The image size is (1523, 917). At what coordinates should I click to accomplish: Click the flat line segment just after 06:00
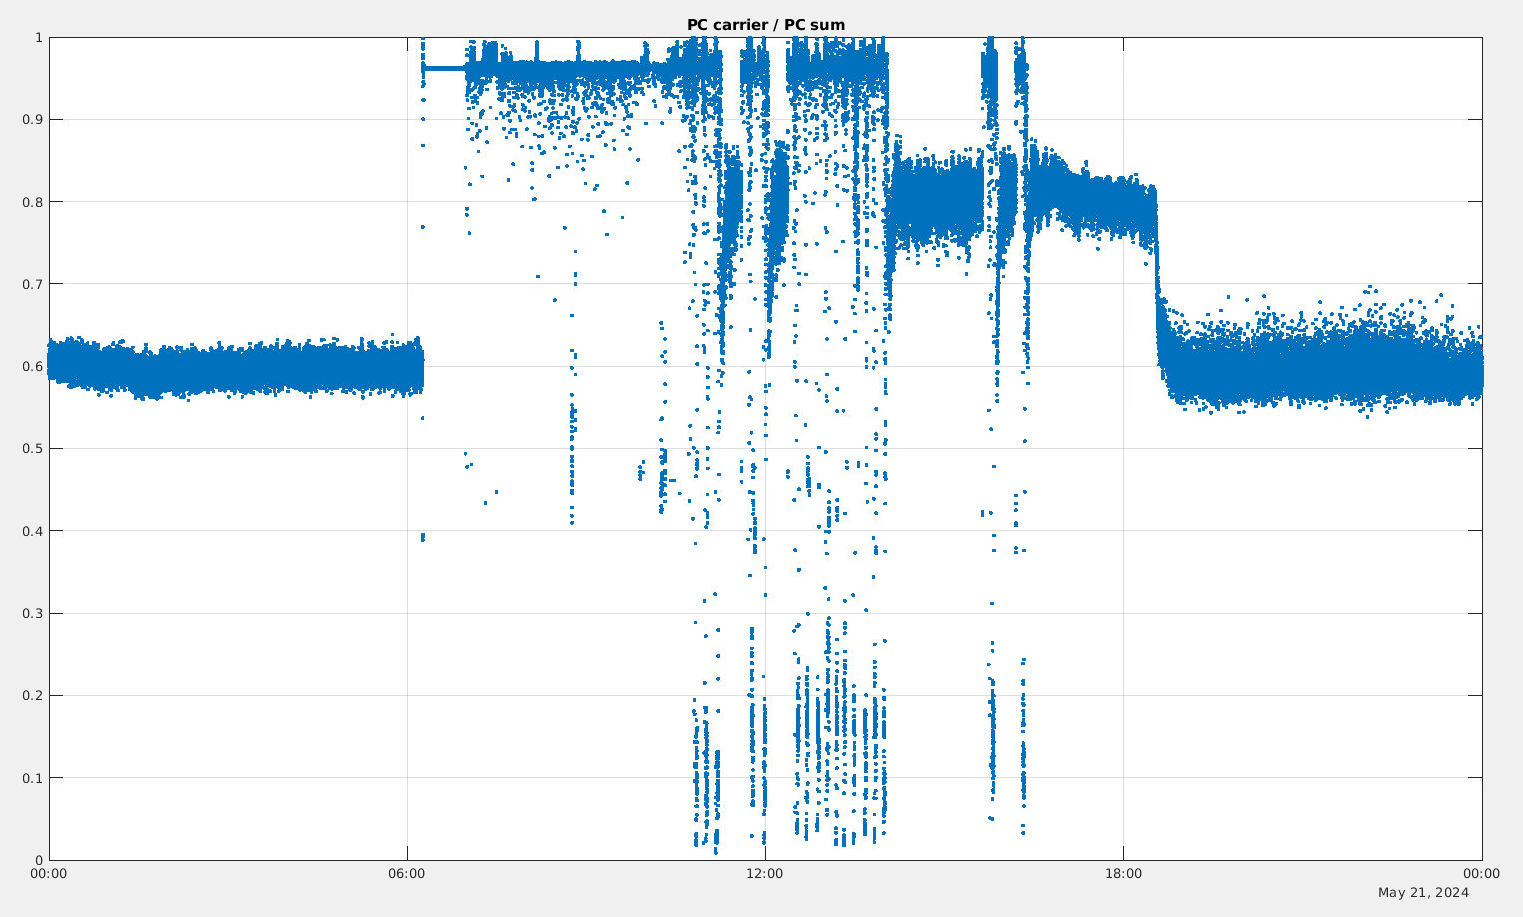pyautogui.click(x=444, y=68)
